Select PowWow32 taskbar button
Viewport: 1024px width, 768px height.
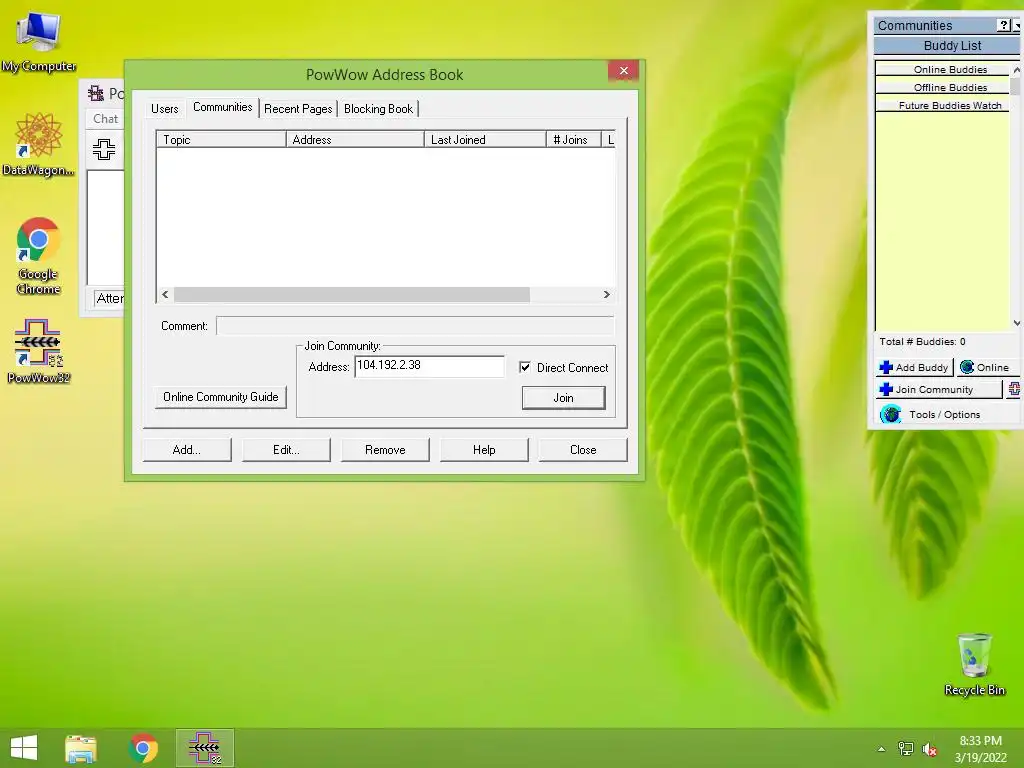[204, 748]
